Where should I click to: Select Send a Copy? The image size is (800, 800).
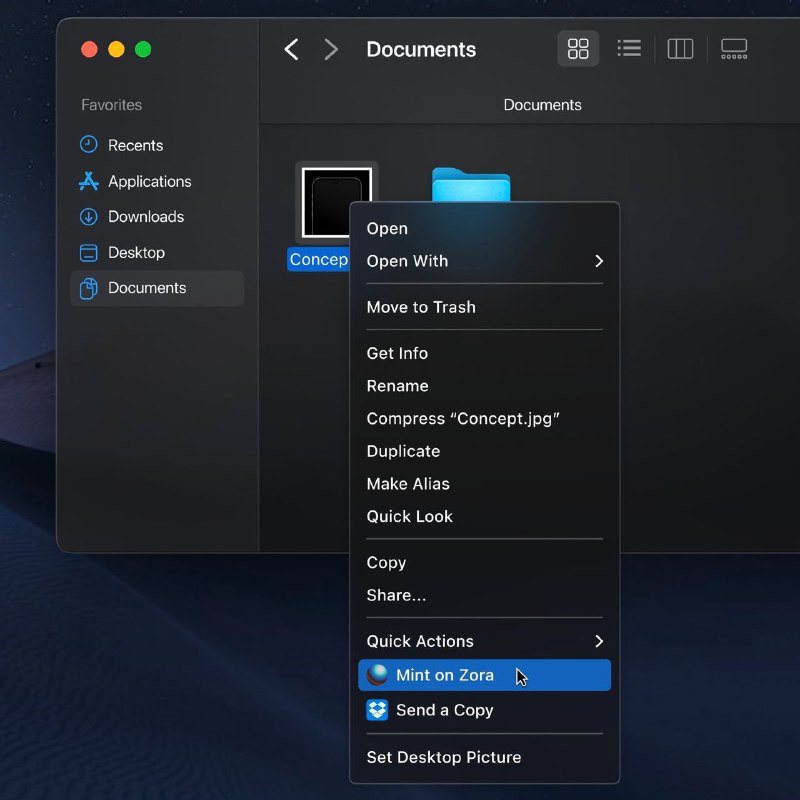tap(484, 710)
